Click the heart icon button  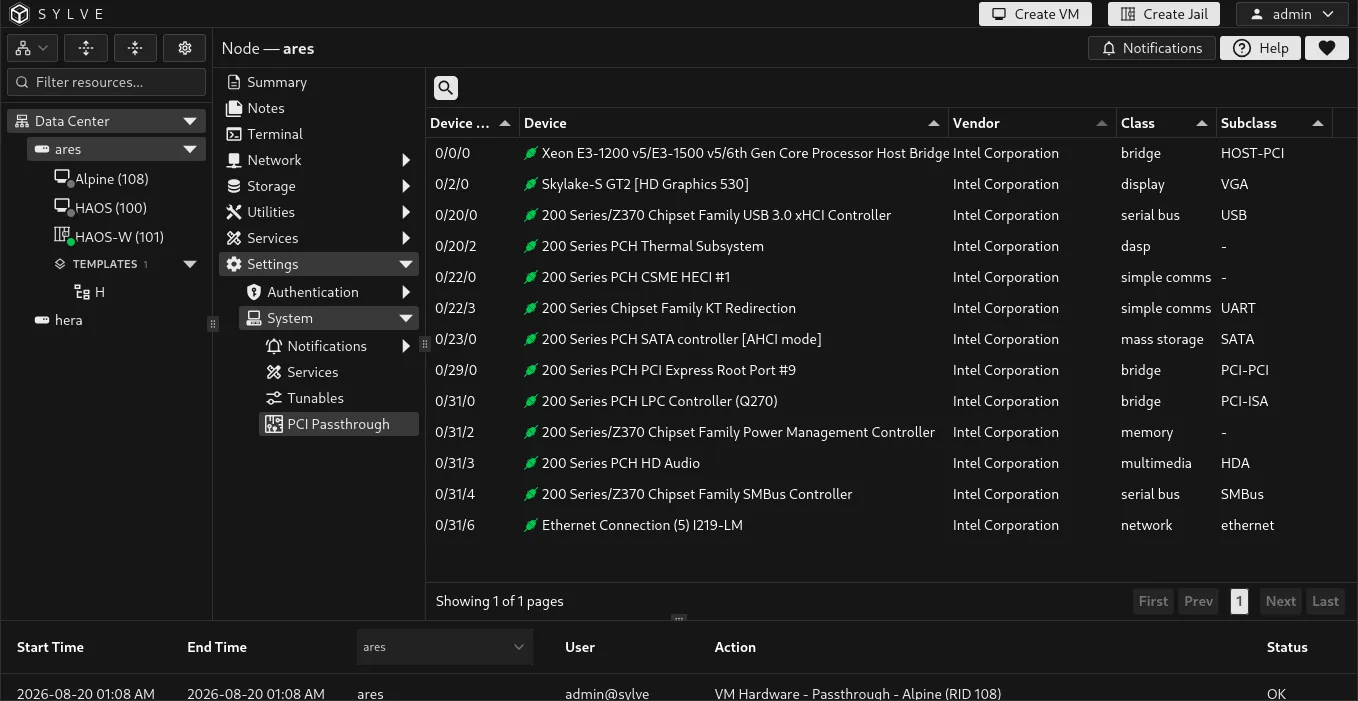point(1327,48)
